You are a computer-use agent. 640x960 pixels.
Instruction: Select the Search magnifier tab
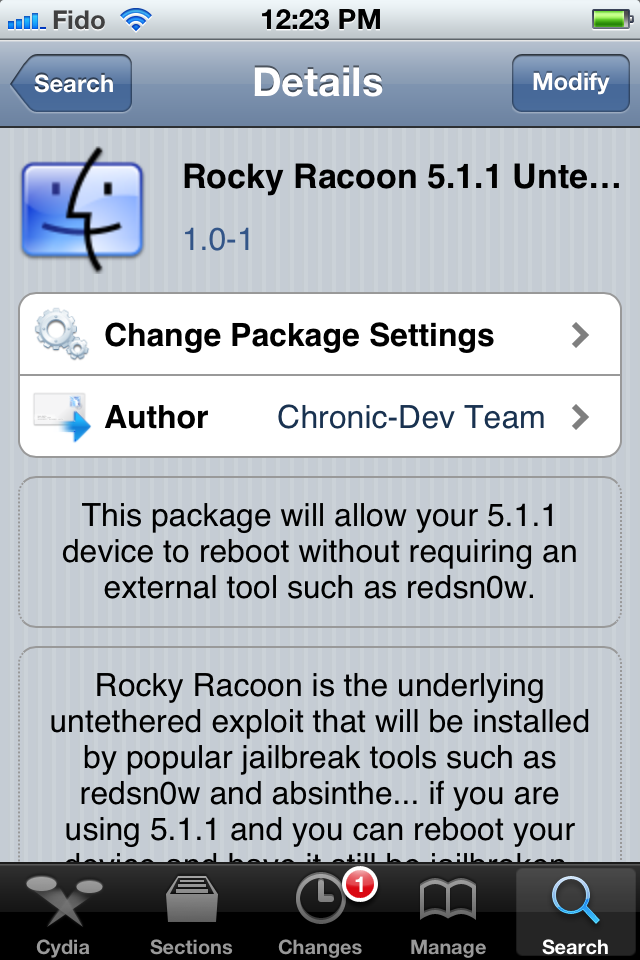575,913
